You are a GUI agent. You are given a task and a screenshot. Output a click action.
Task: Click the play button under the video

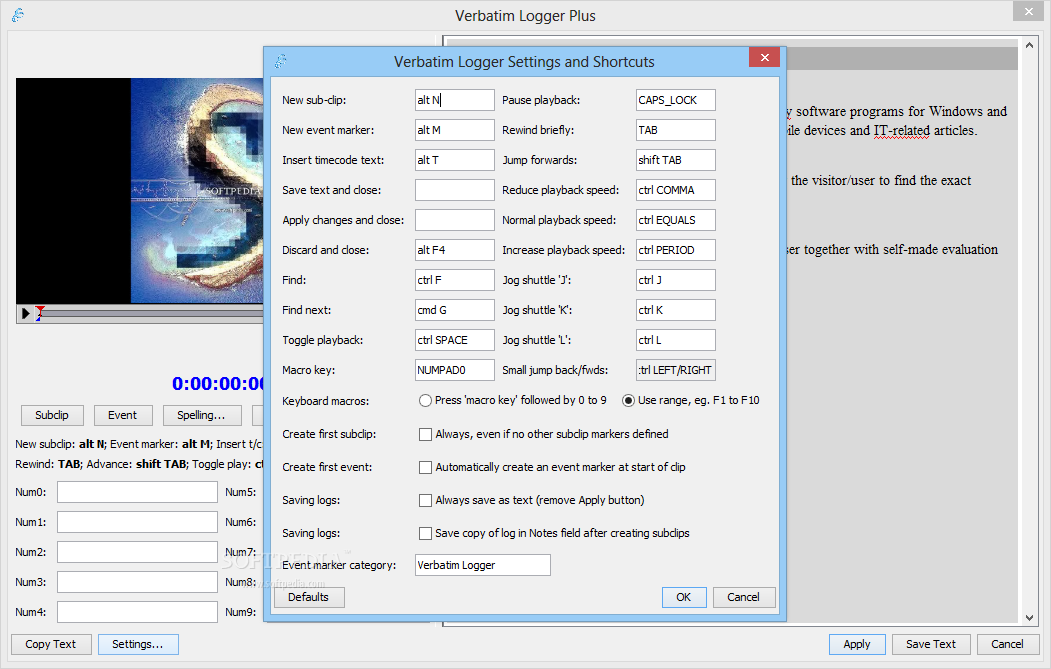25,313
